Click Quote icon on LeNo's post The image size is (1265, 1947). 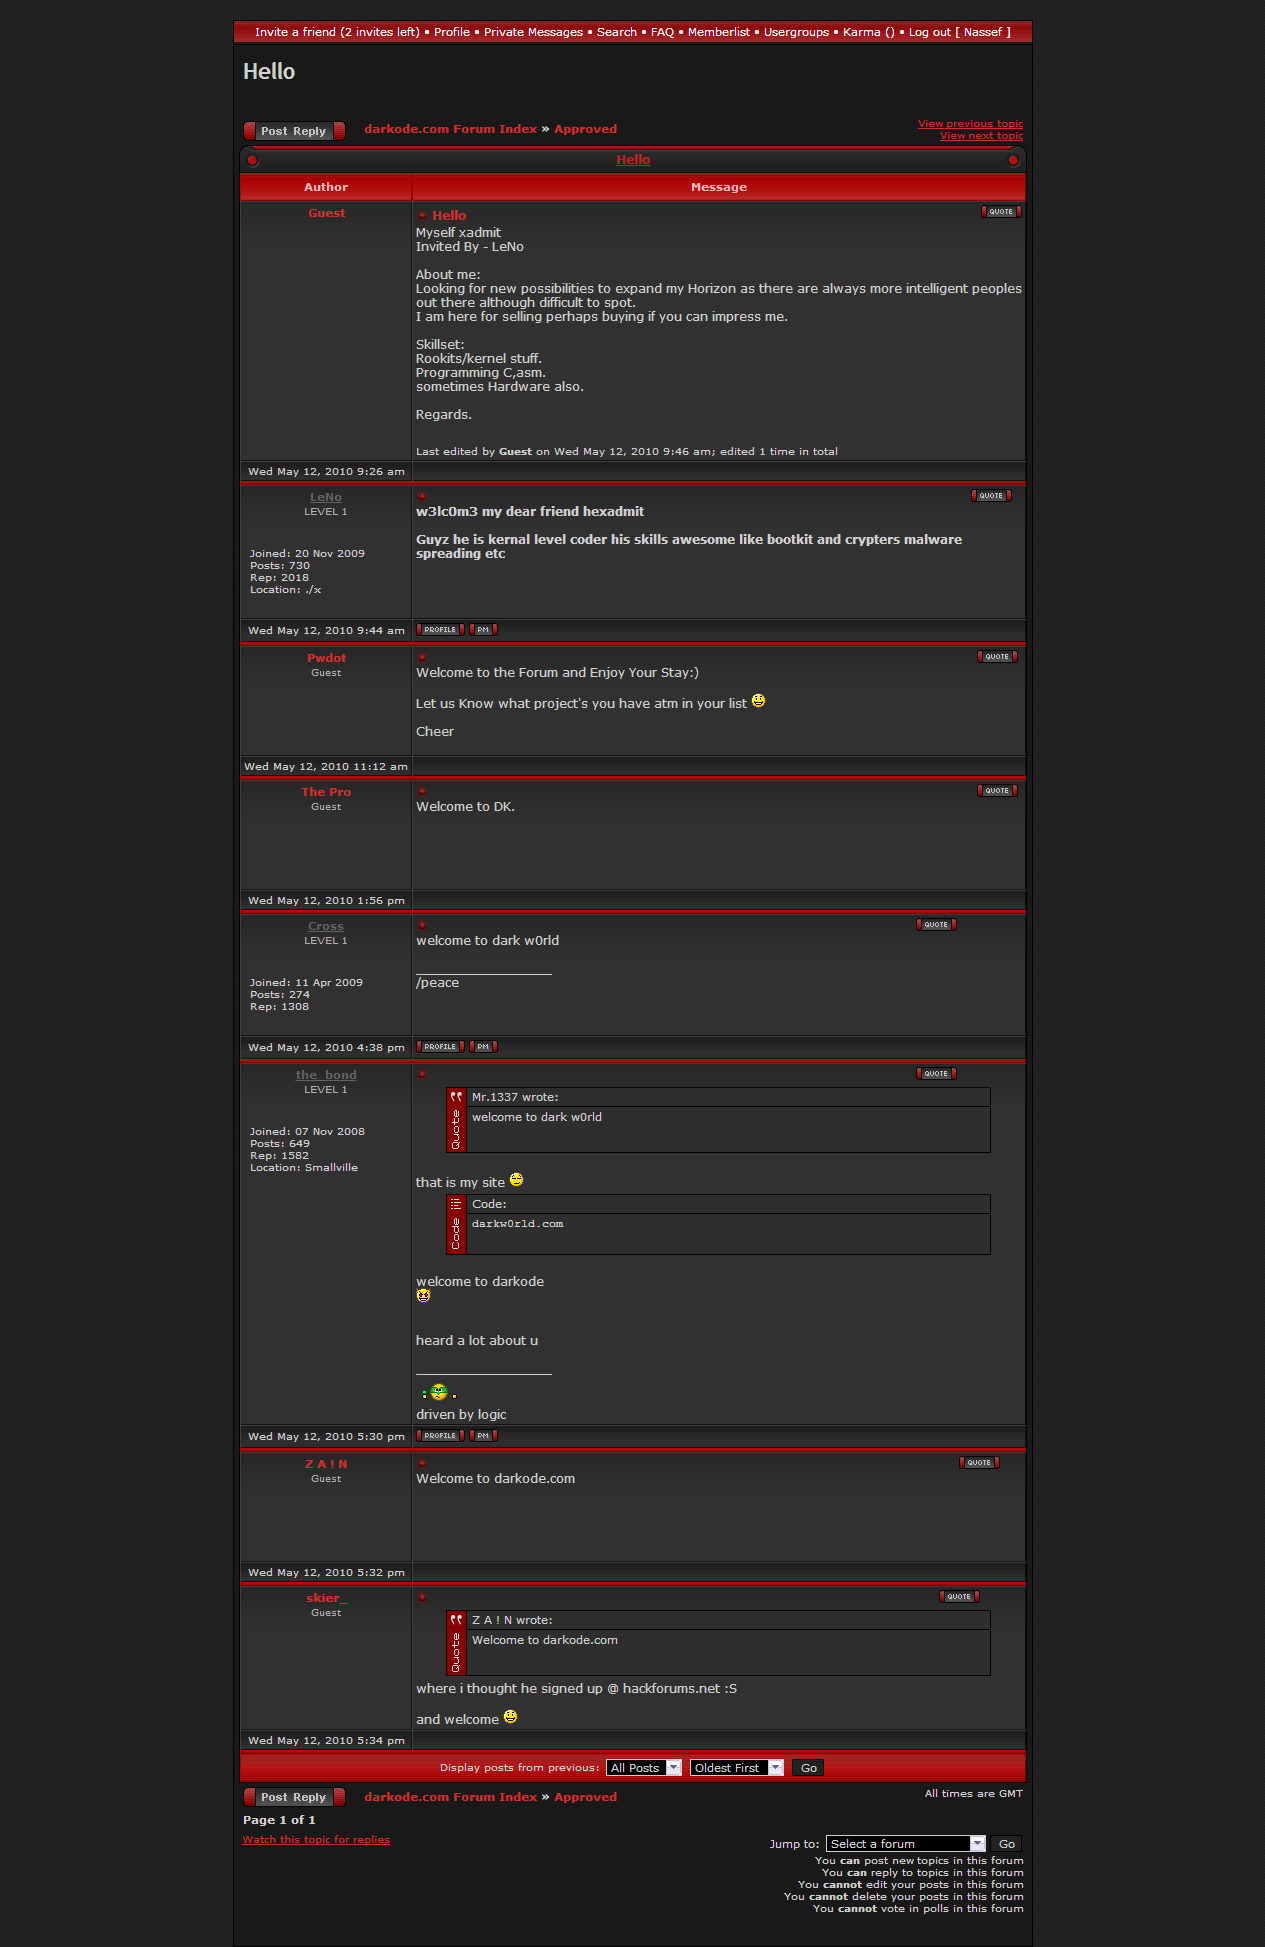click(991, 496)
